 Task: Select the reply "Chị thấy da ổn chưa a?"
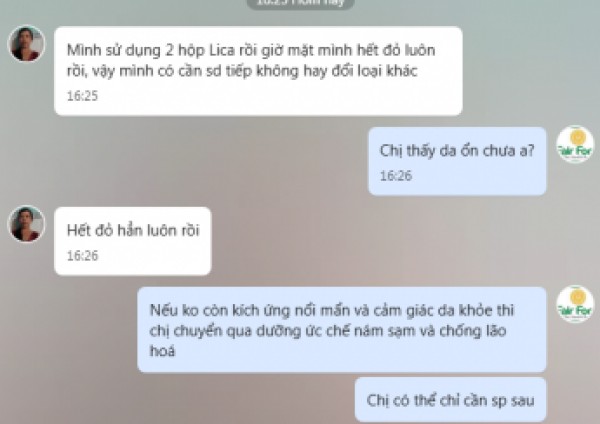[x=457, y=161]
